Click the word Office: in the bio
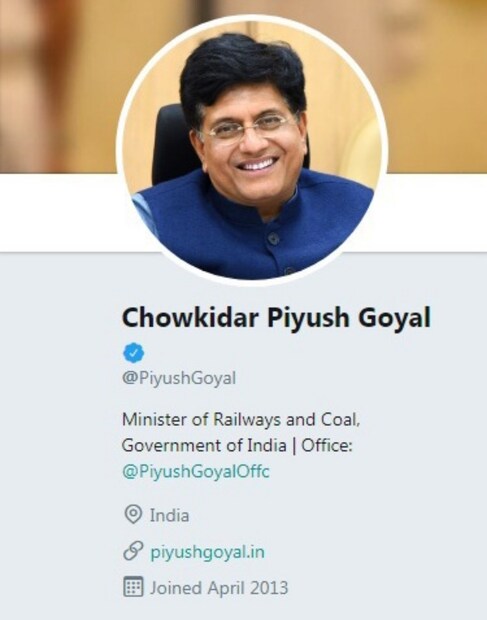Viewport: 487px width, 620px height. click(327, 446)
